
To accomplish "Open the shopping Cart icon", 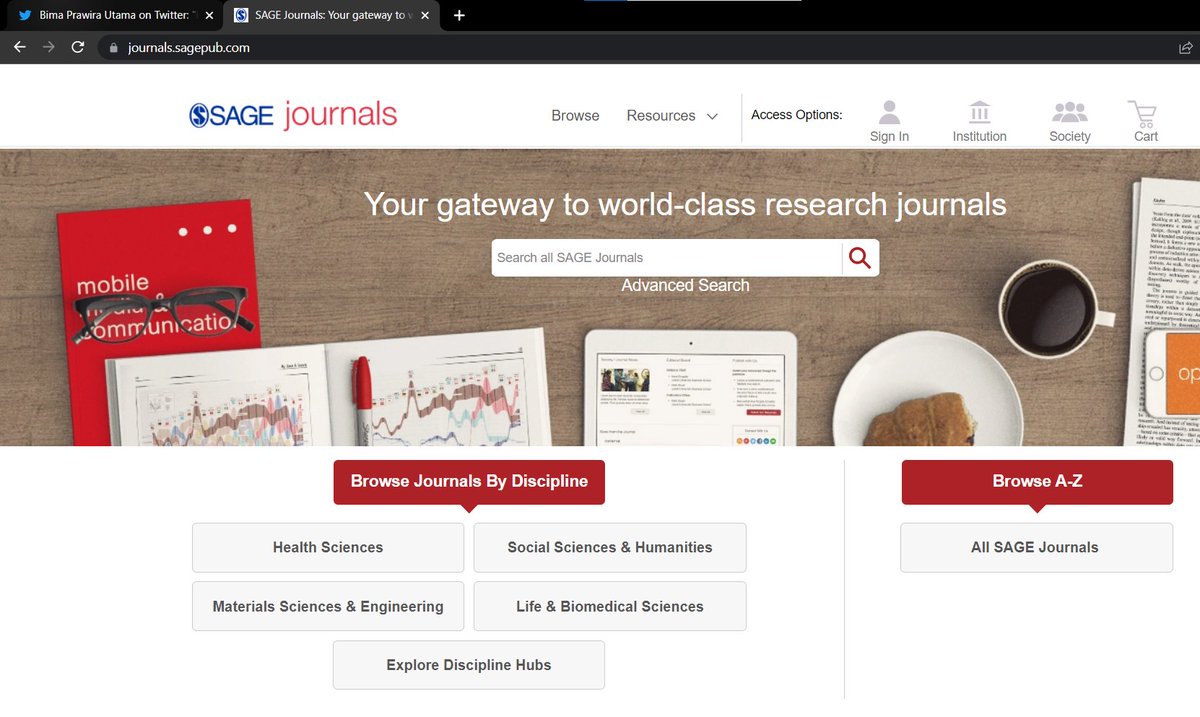I will click(1142, 112).
